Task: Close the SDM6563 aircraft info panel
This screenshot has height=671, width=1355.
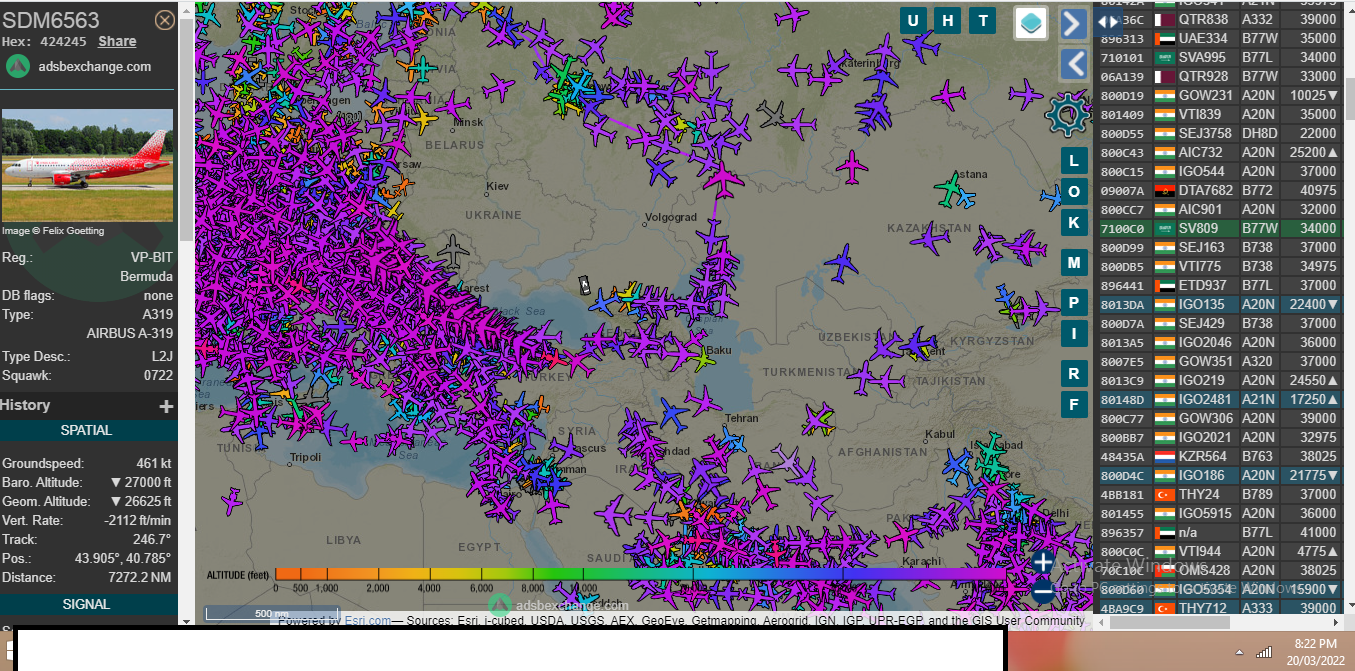Action: (165, 21)
